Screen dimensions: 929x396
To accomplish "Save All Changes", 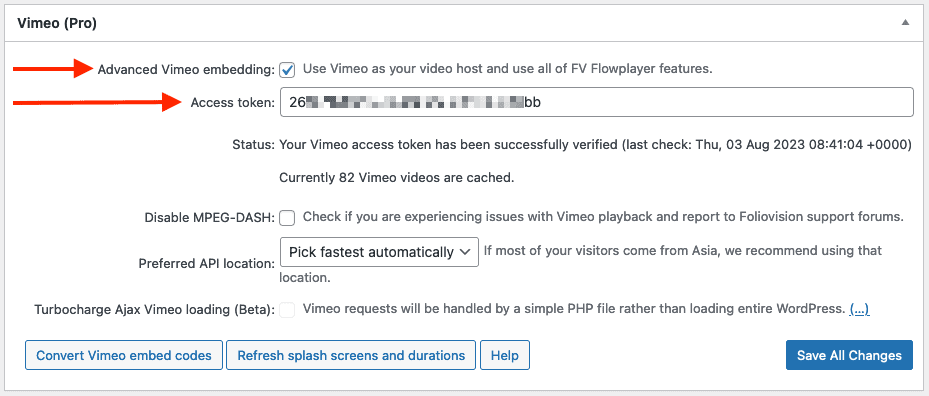I will [849, 355].
